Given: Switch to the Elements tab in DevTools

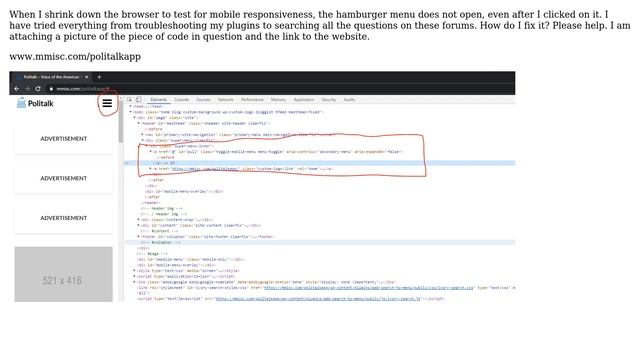Looking at the screenshot, I should pyautogui.click(x=159, y=100).
